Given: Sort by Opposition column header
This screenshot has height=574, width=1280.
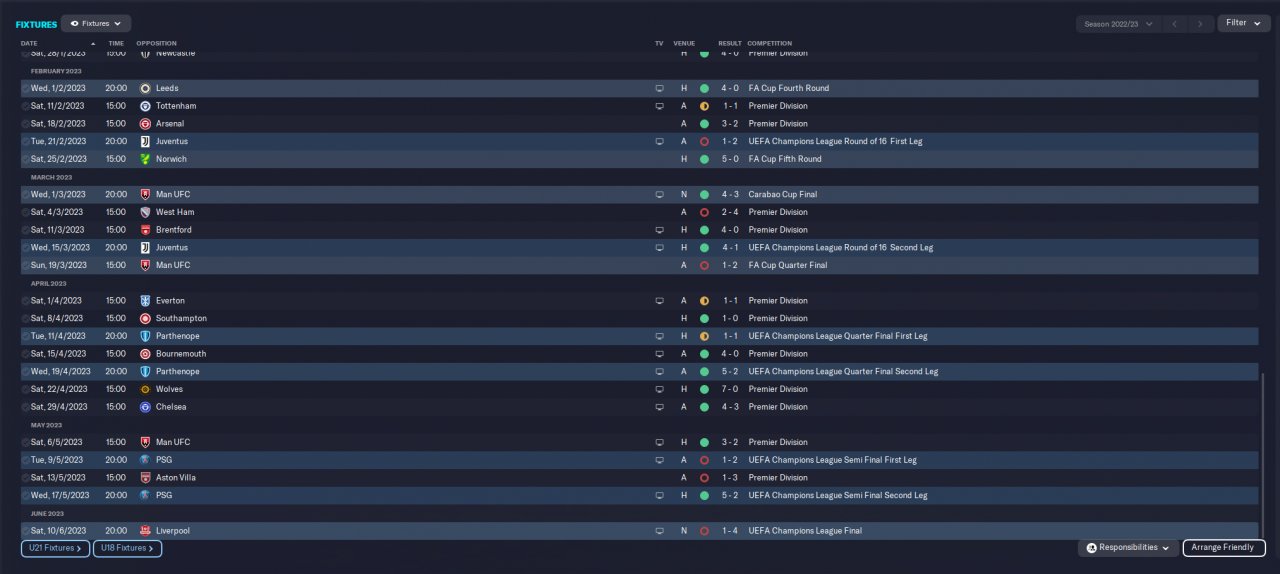Looking at the screenshot, I should tap(156, 43).
